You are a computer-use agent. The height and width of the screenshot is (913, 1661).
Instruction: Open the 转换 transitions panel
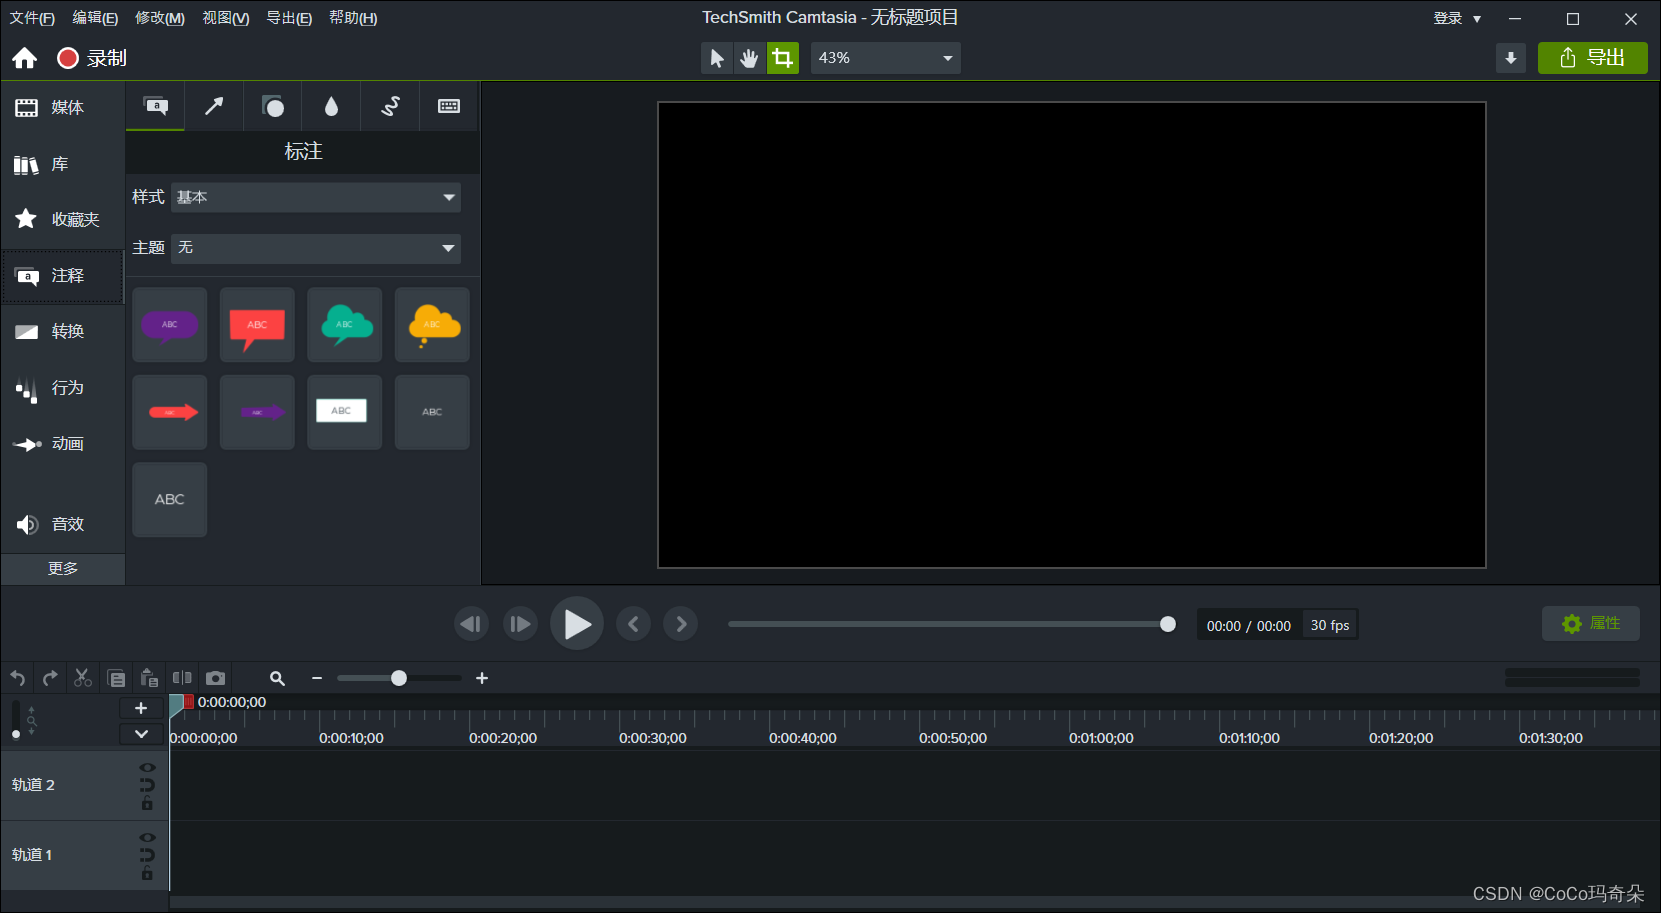pos(62,332)
